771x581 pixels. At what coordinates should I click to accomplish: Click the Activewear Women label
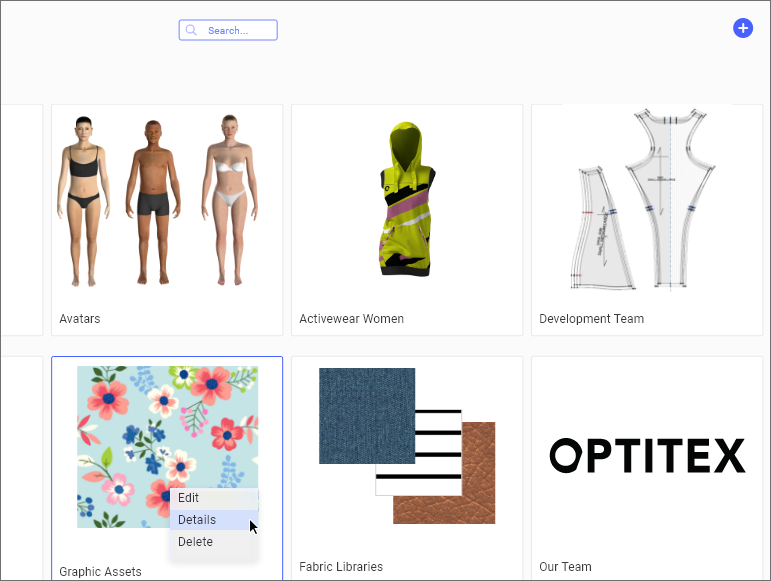click(352, 319)
